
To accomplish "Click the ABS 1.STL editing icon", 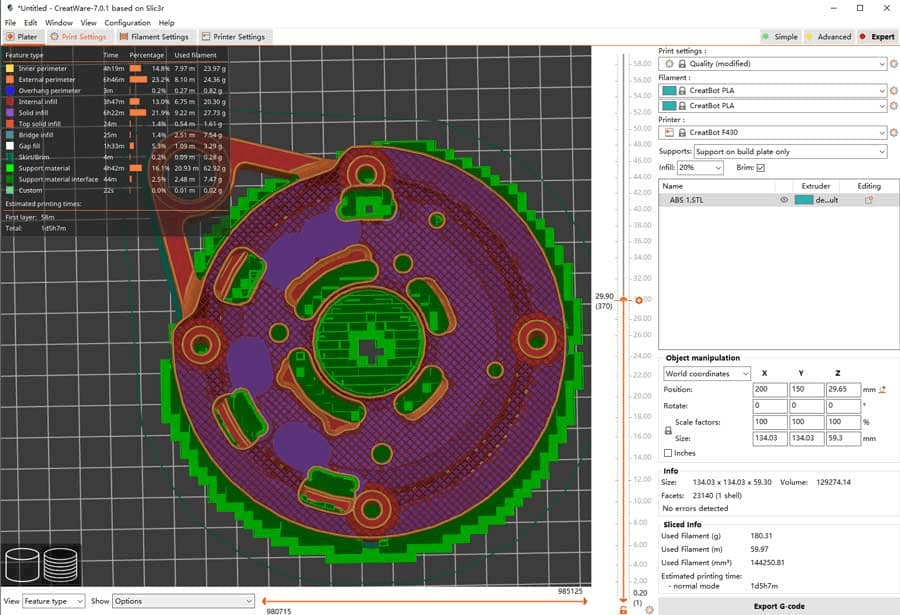I will pyautogui.click(x=869, y=200).
